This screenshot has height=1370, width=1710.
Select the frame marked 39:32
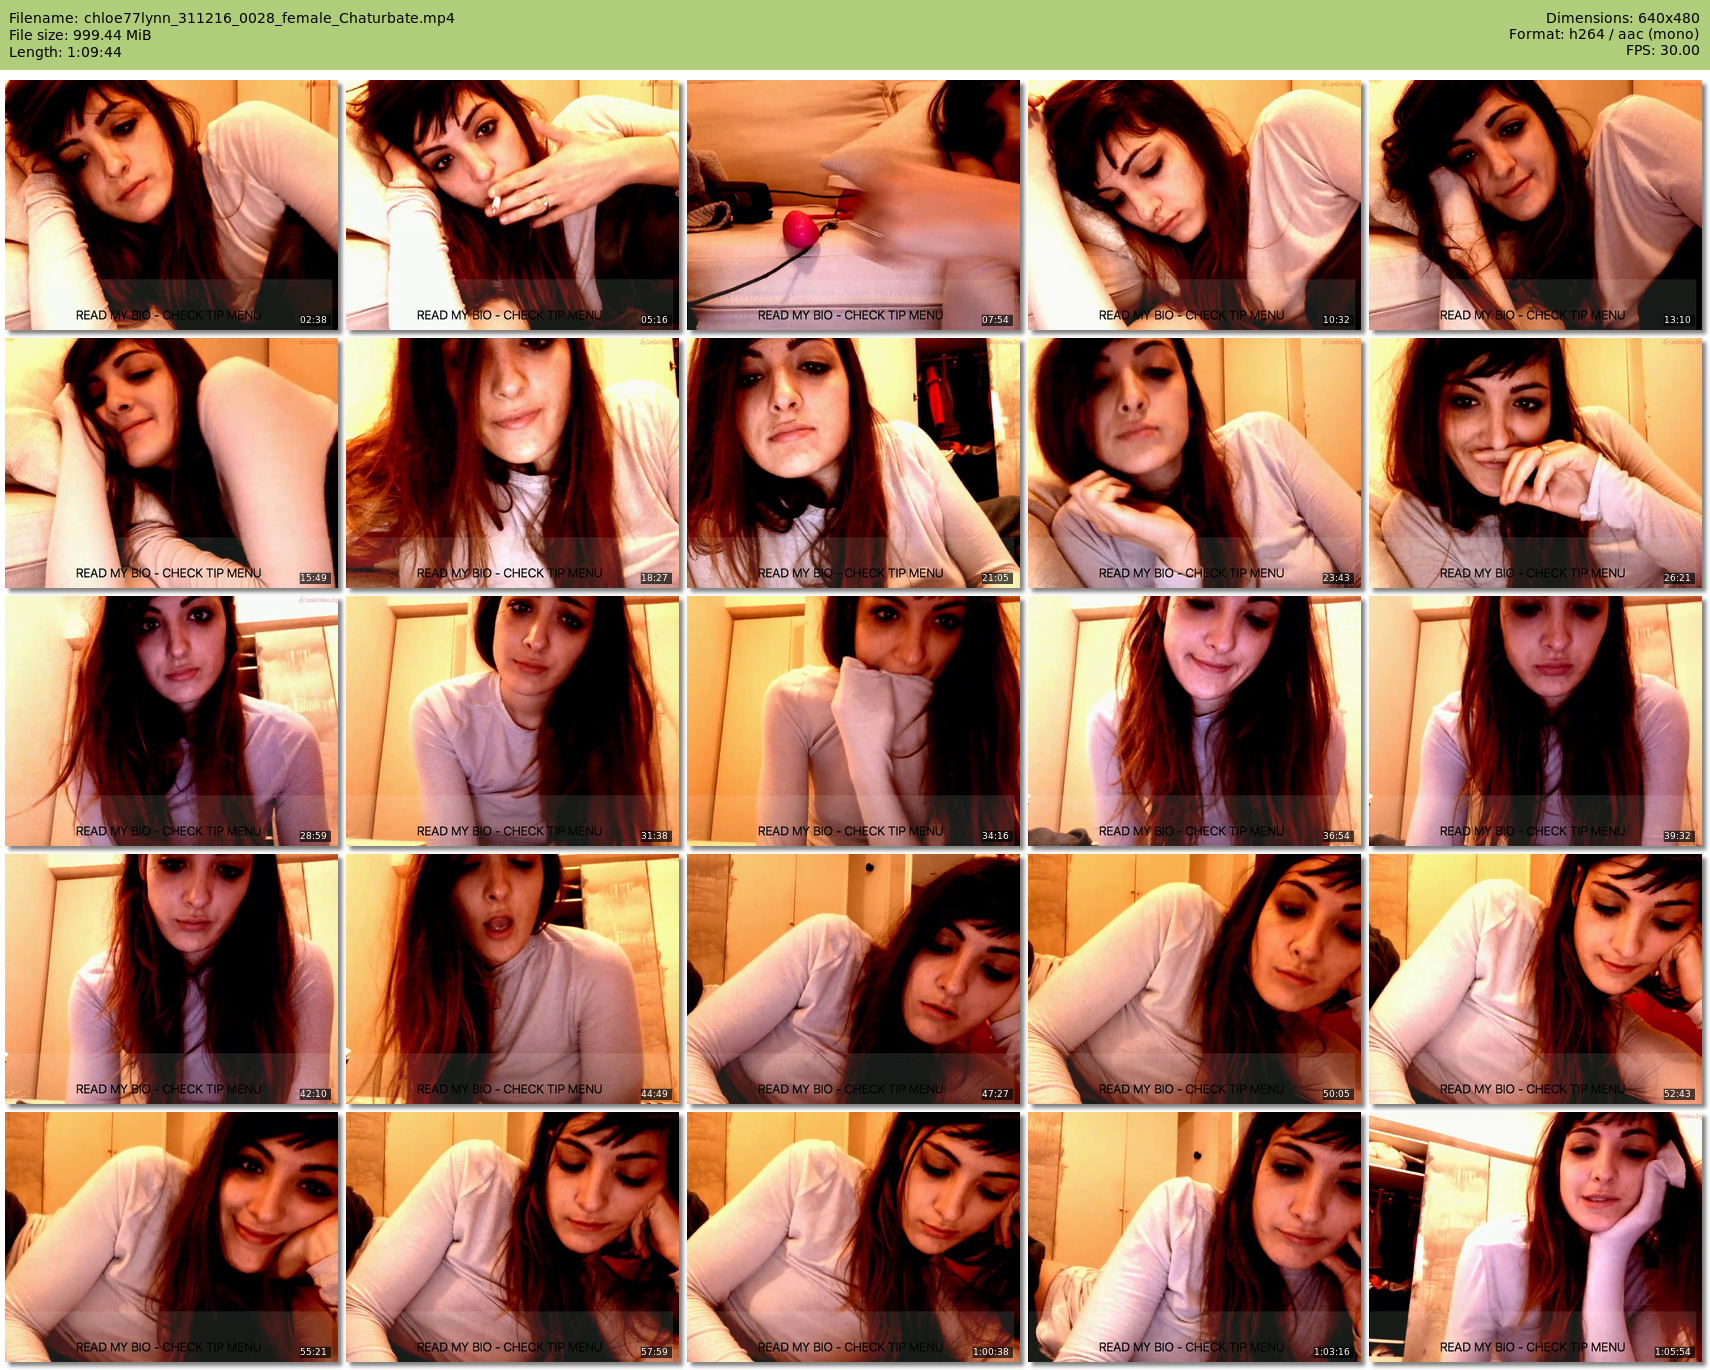tap(1535, 721)
